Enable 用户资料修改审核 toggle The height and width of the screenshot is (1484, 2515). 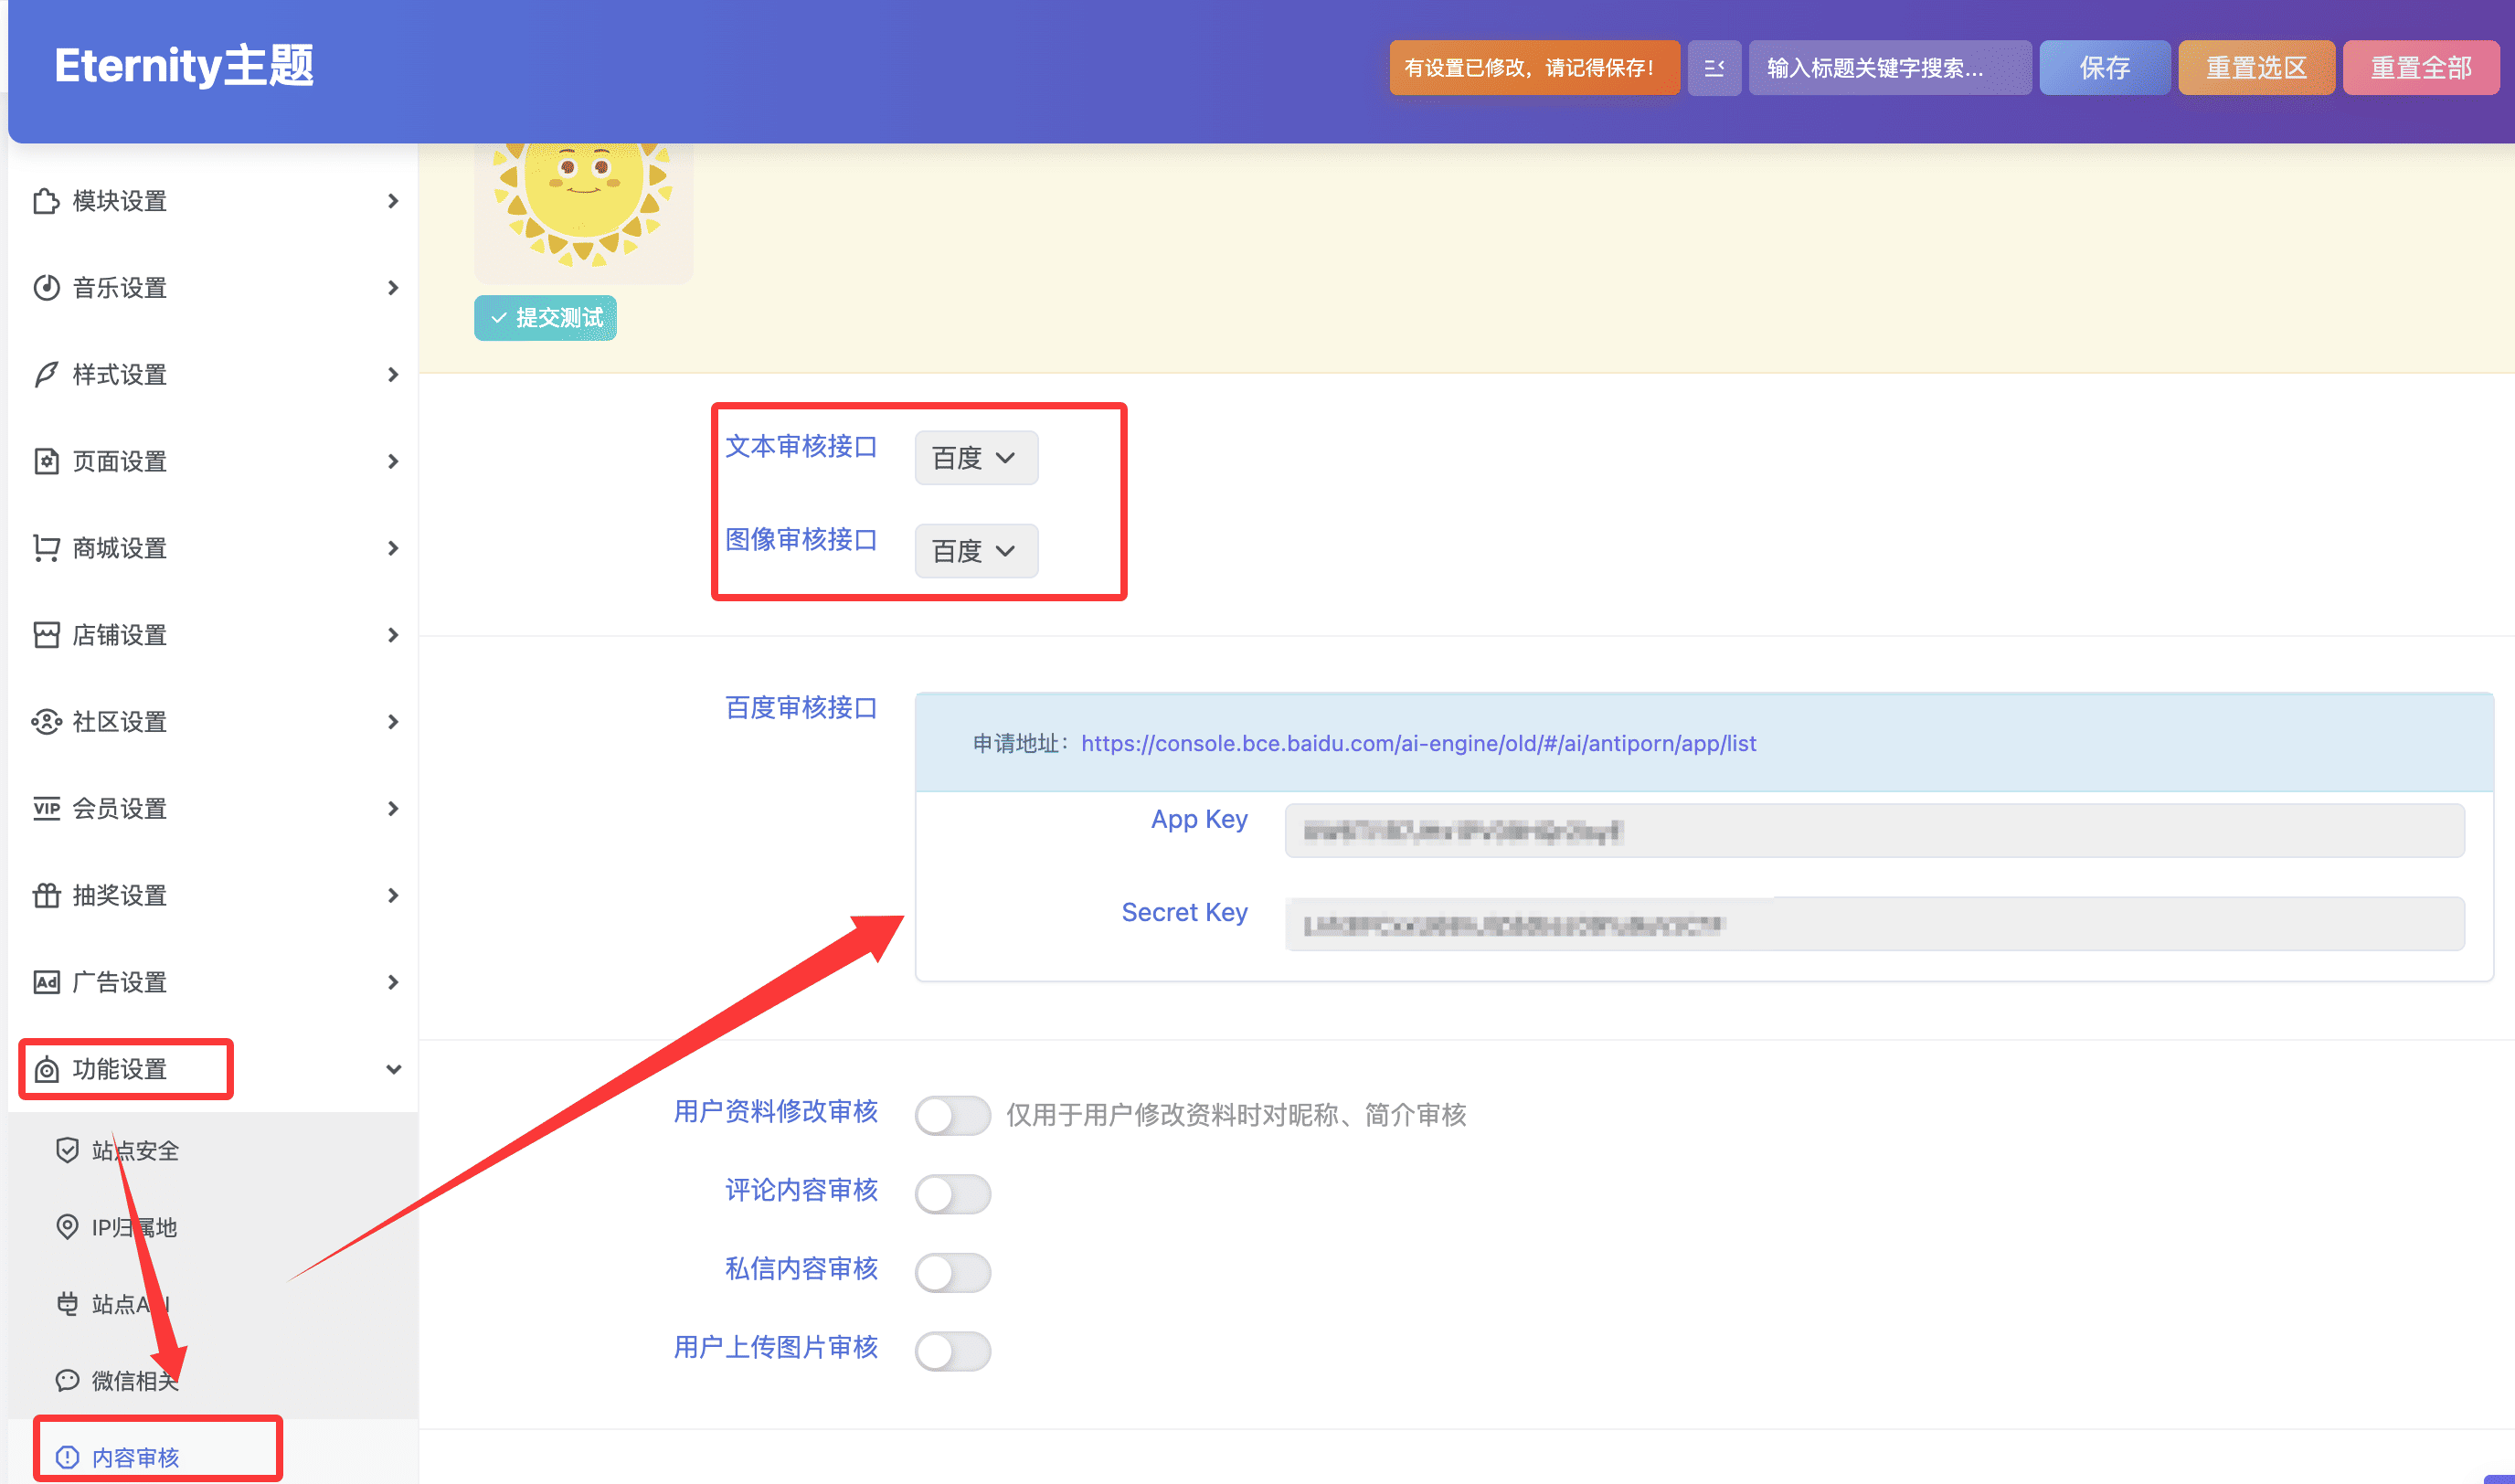[951, 1115]
